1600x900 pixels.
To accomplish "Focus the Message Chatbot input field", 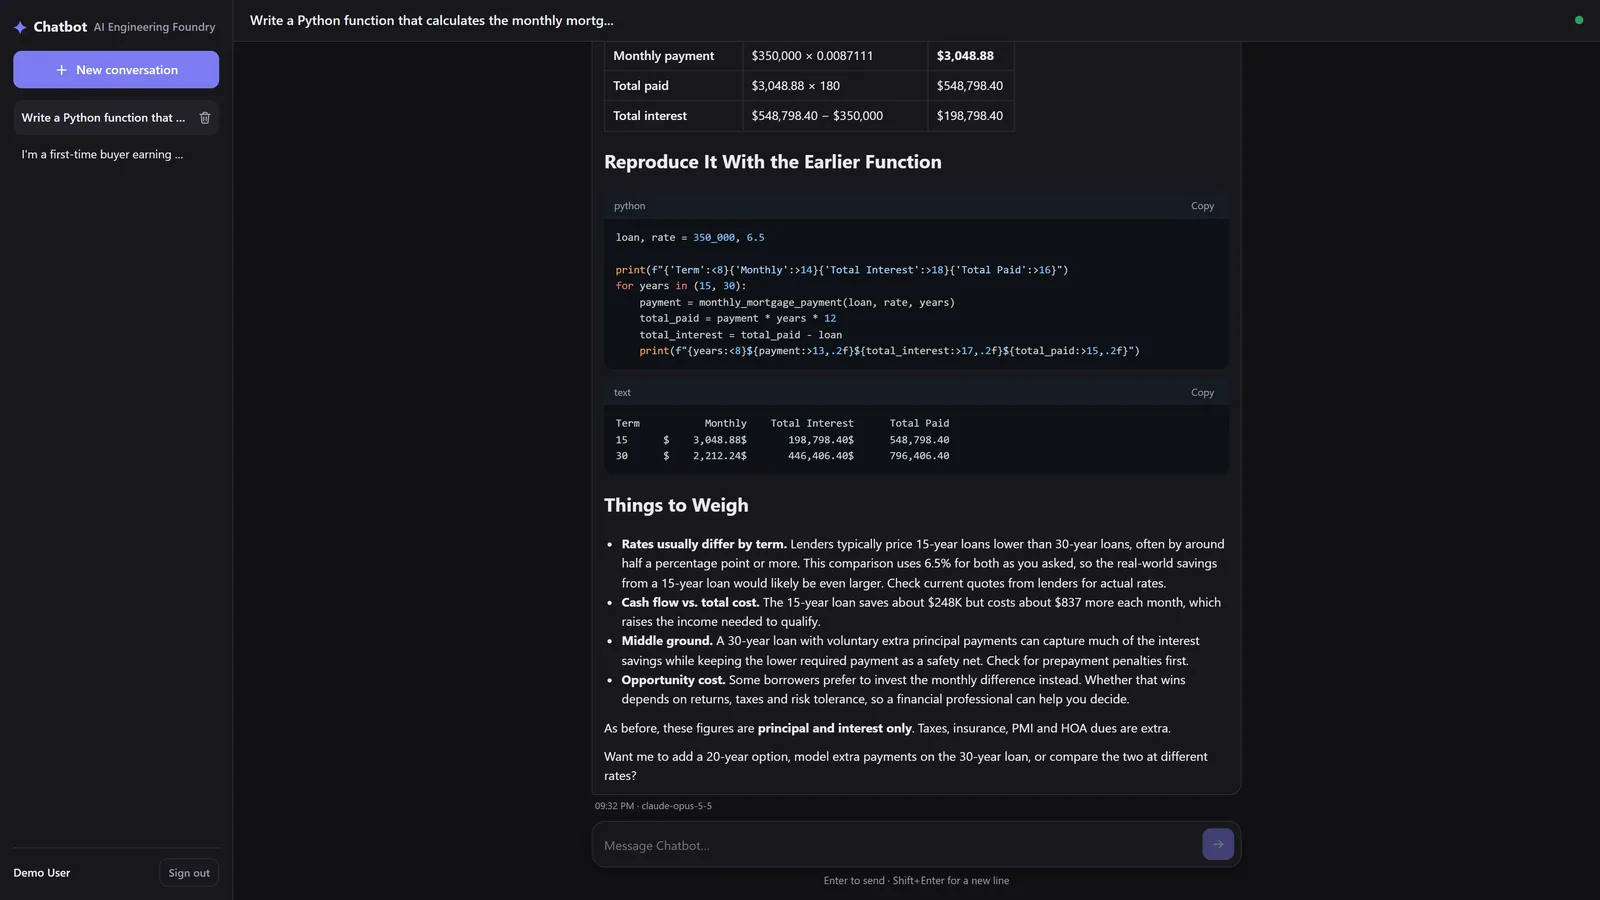I will pos(897,845).
